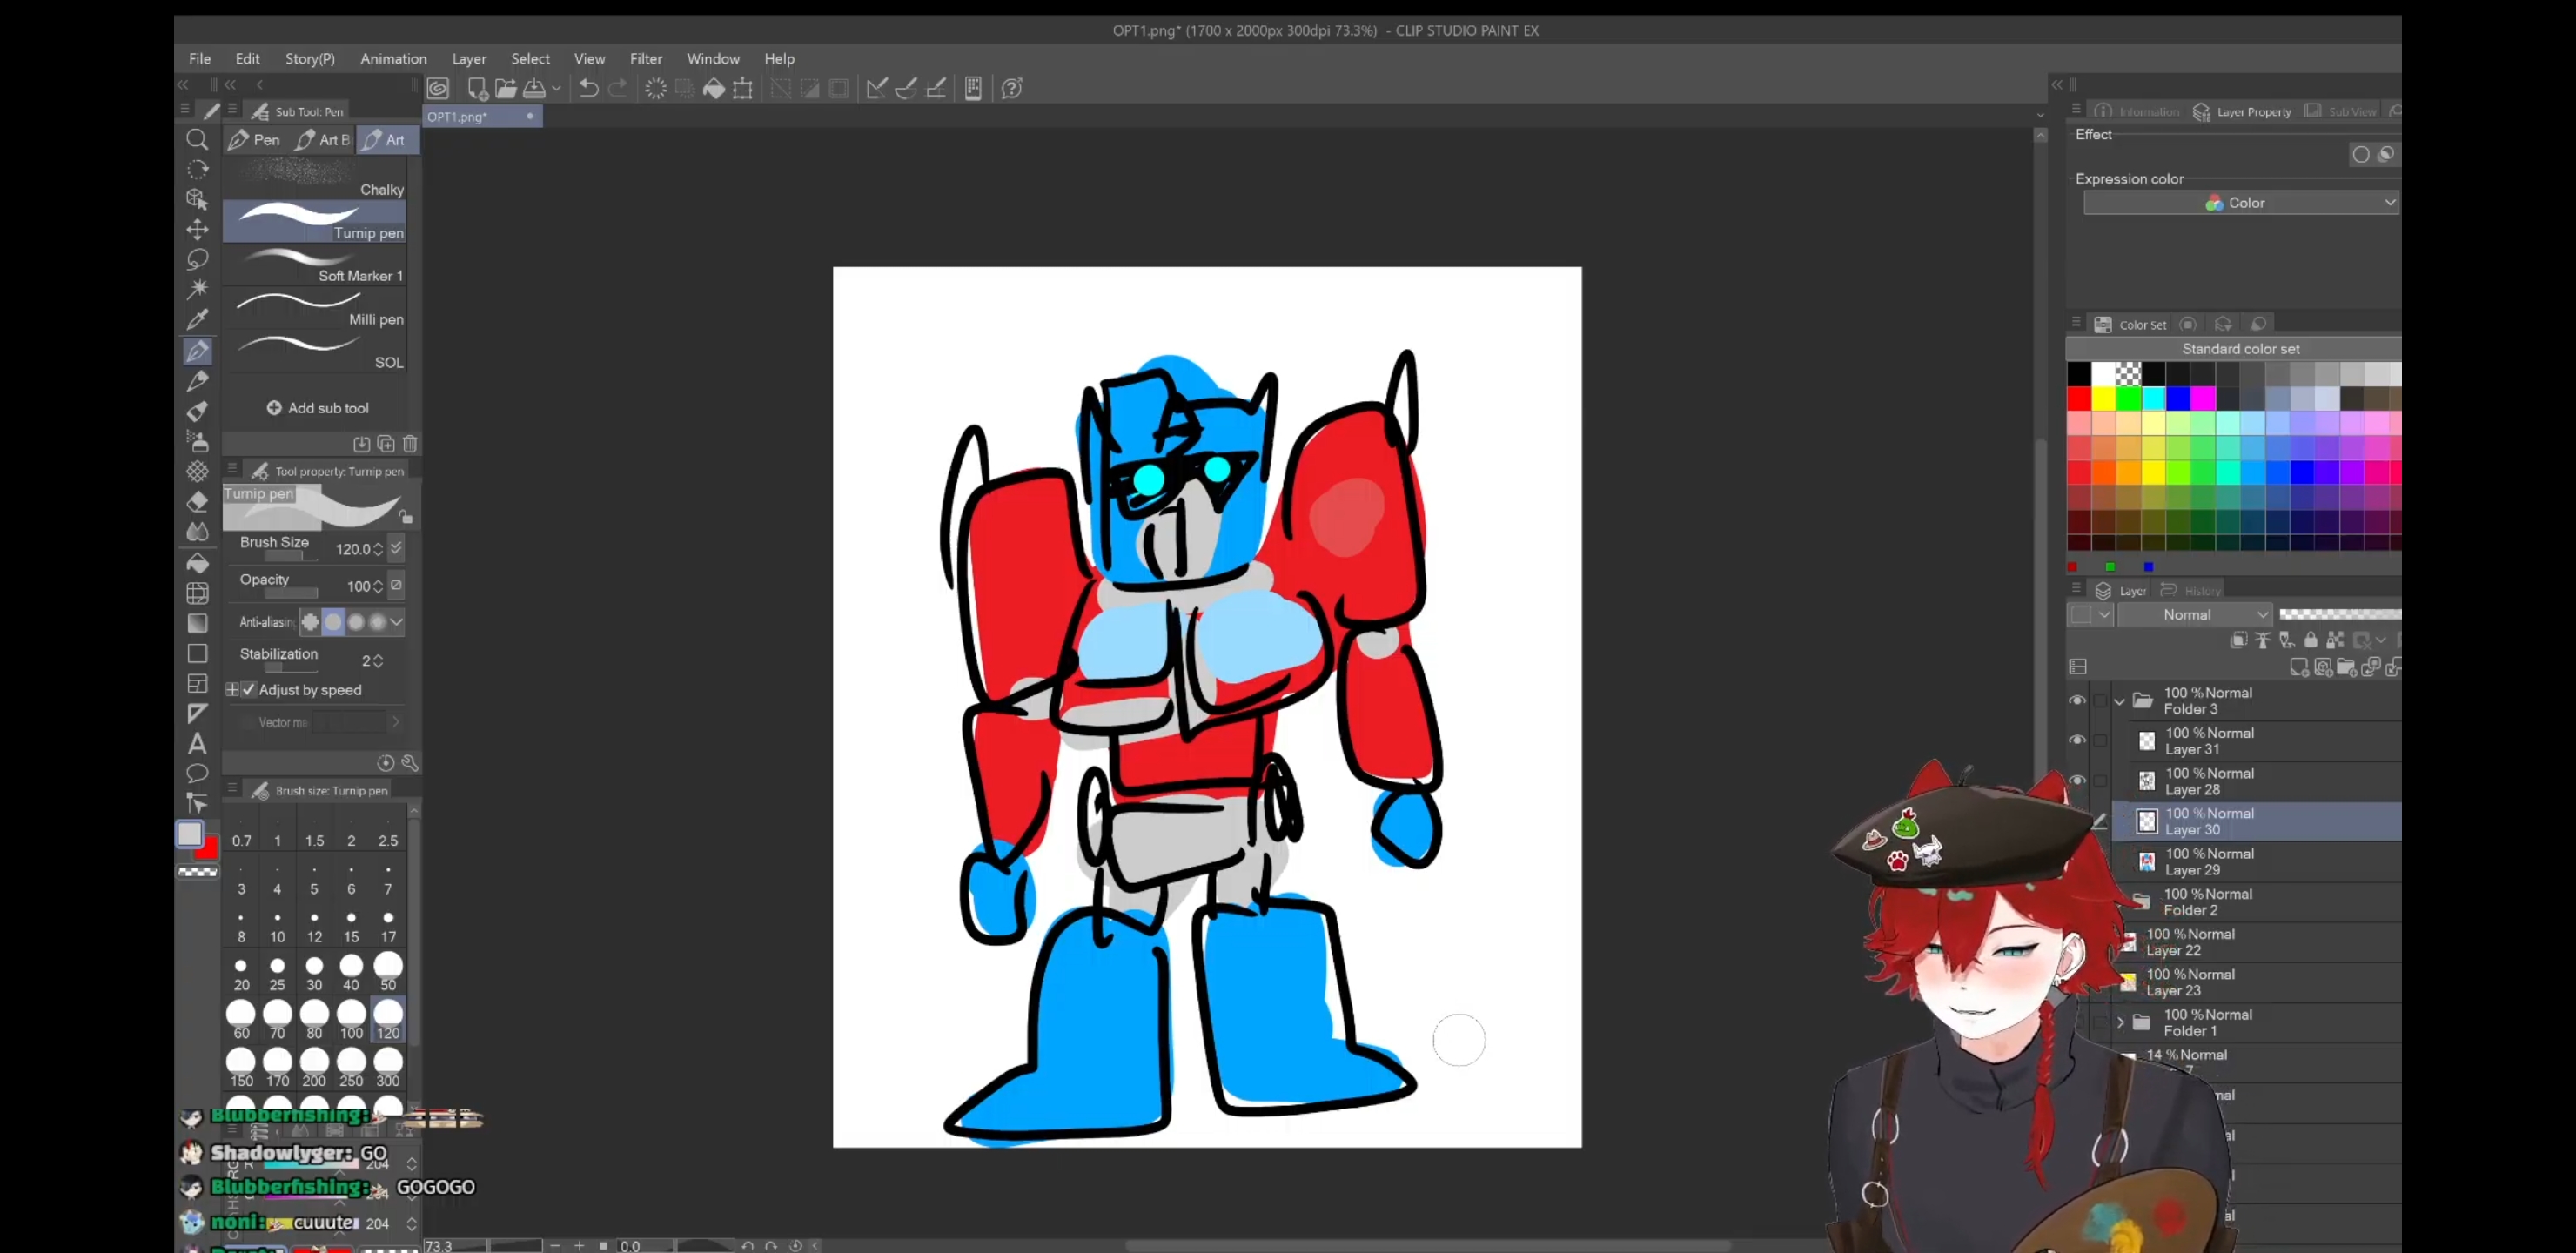
Task: Select the Eyedropper tool
Action: pos(197,320)
